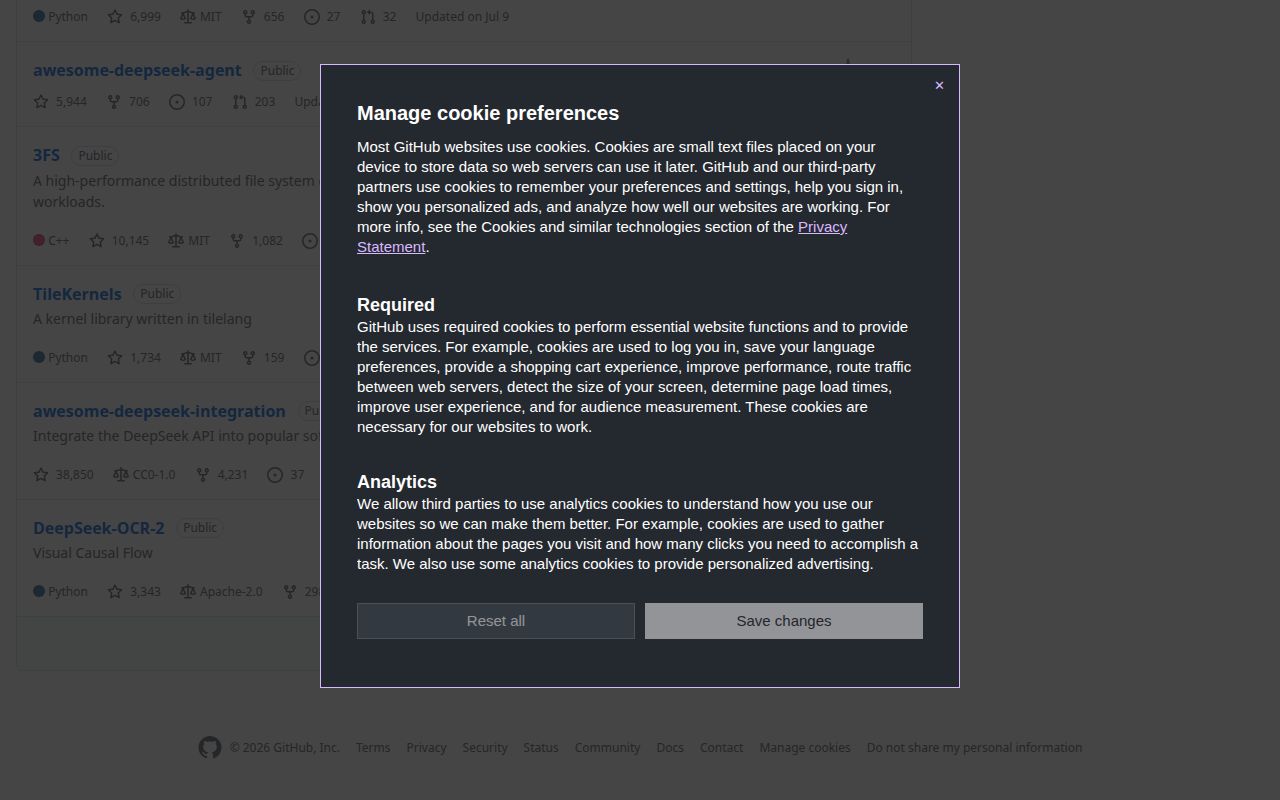Click the fork icon beside 1,082
The image size is (1280, 800).
coord(237,241)
